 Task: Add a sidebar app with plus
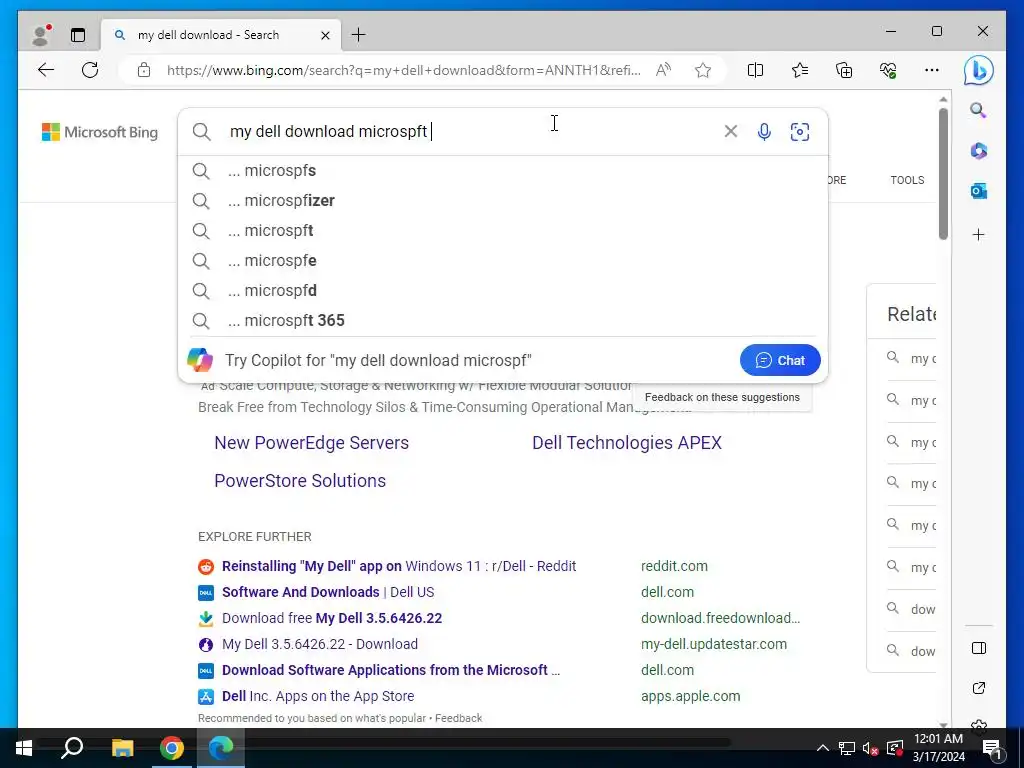(x=978, y=235)
